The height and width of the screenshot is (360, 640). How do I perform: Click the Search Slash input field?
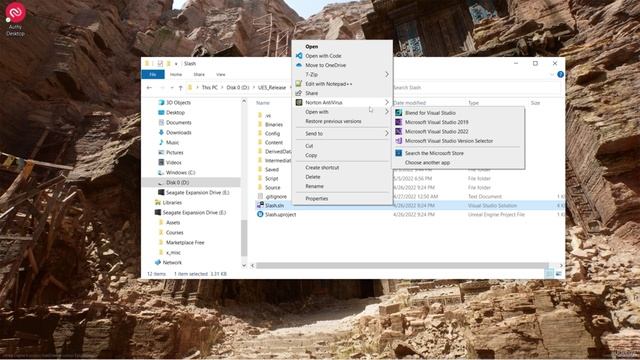pyautogui.click(x=476, y=88)
